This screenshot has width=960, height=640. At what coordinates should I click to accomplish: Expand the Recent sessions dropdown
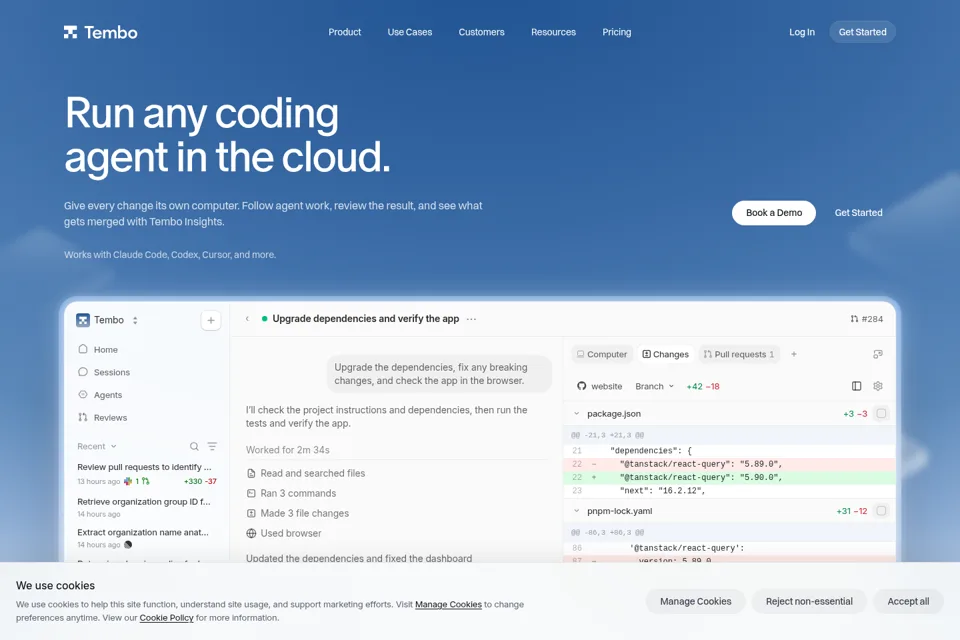(x=97, y=446)
